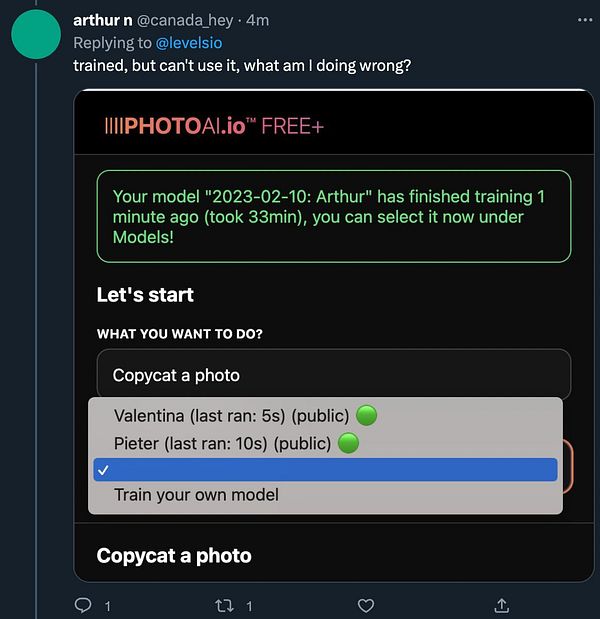Like the tweet with heart icon

pyautogui.click(x=366, y=605)
